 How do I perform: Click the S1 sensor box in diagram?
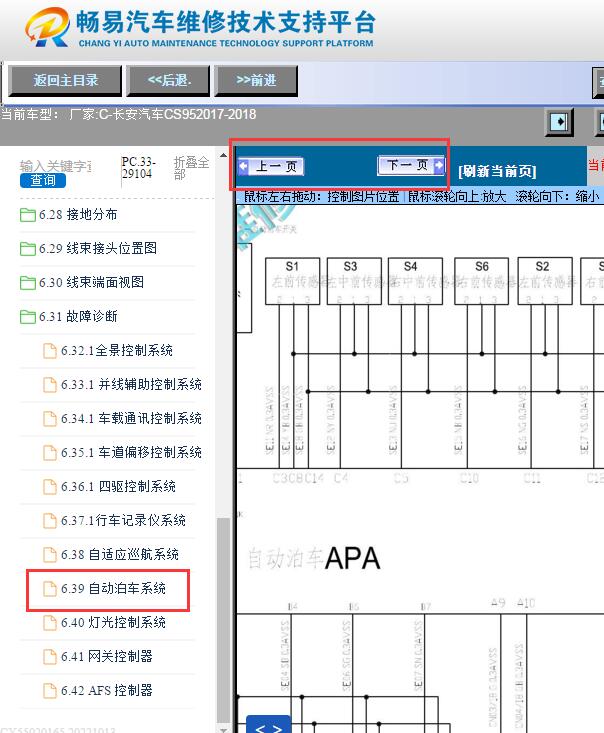click(293, 281)
